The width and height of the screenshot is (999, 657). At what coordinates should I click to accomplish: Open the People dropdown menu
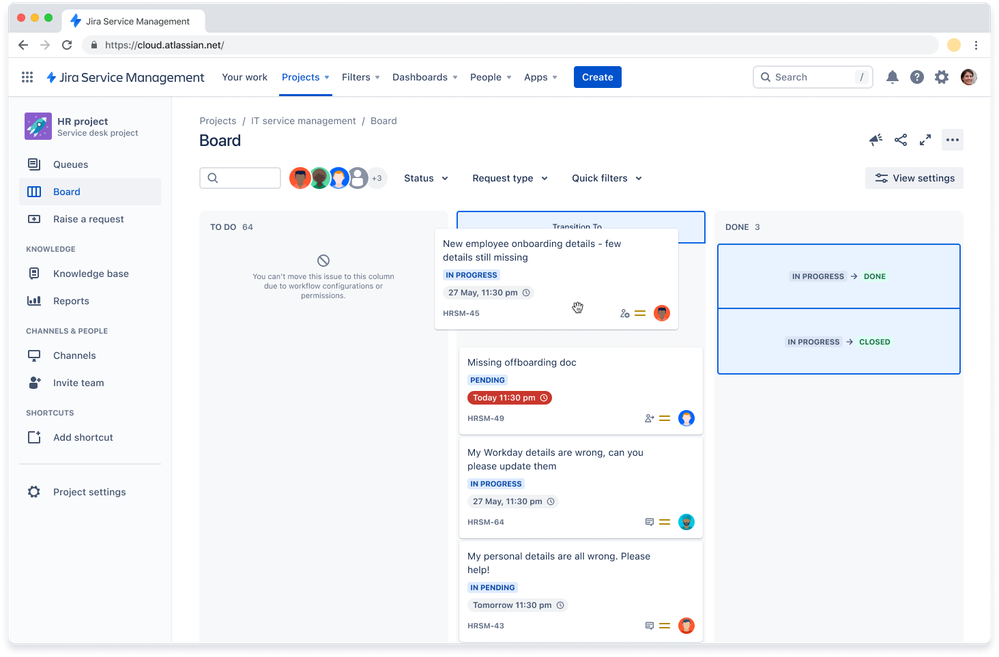491,77
